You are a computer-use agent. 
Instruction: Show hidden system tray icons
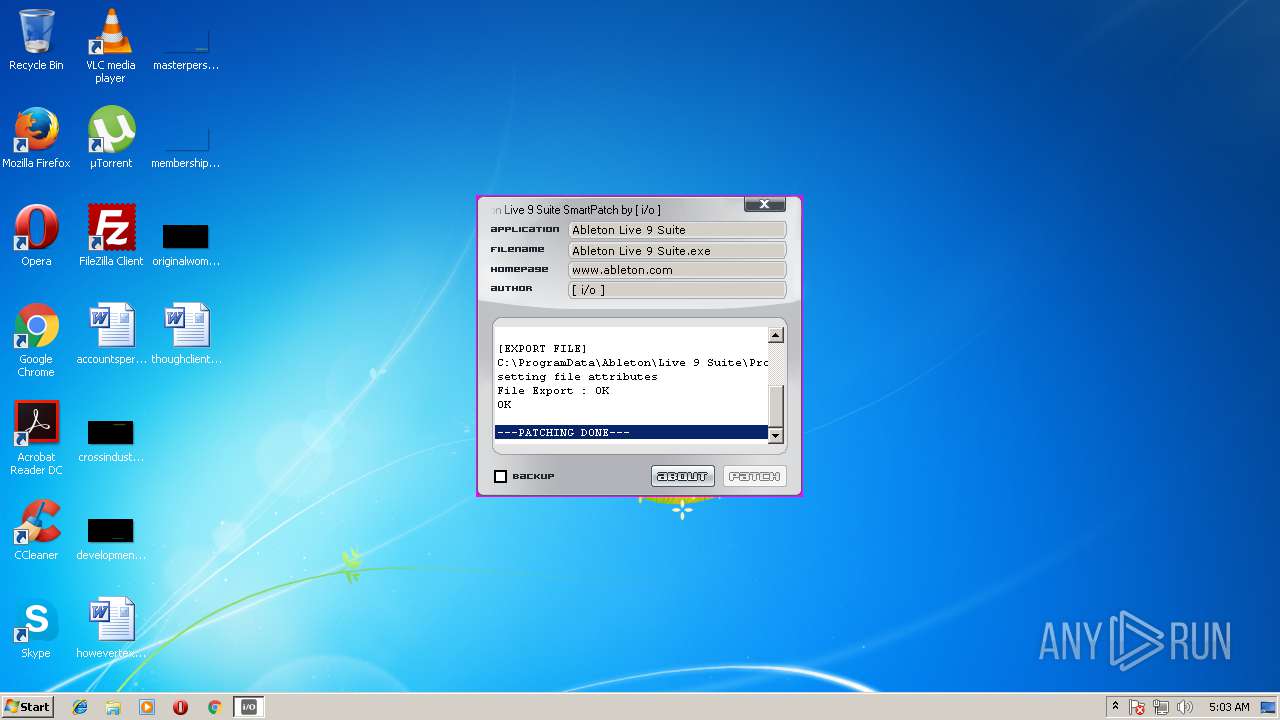click(x=1115, y=707)
